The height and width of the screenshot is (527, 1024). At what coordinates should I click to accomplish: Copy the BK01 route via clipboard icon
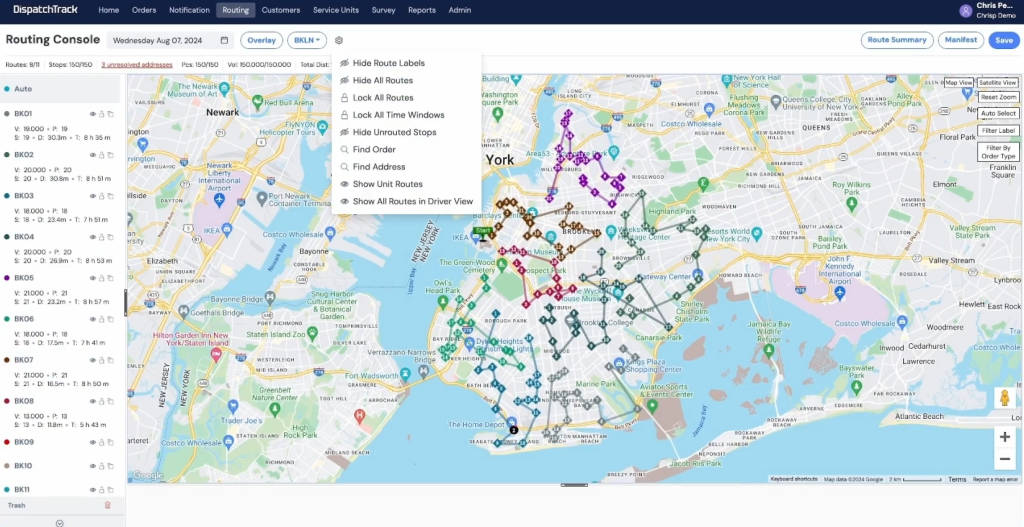(110, 114)
